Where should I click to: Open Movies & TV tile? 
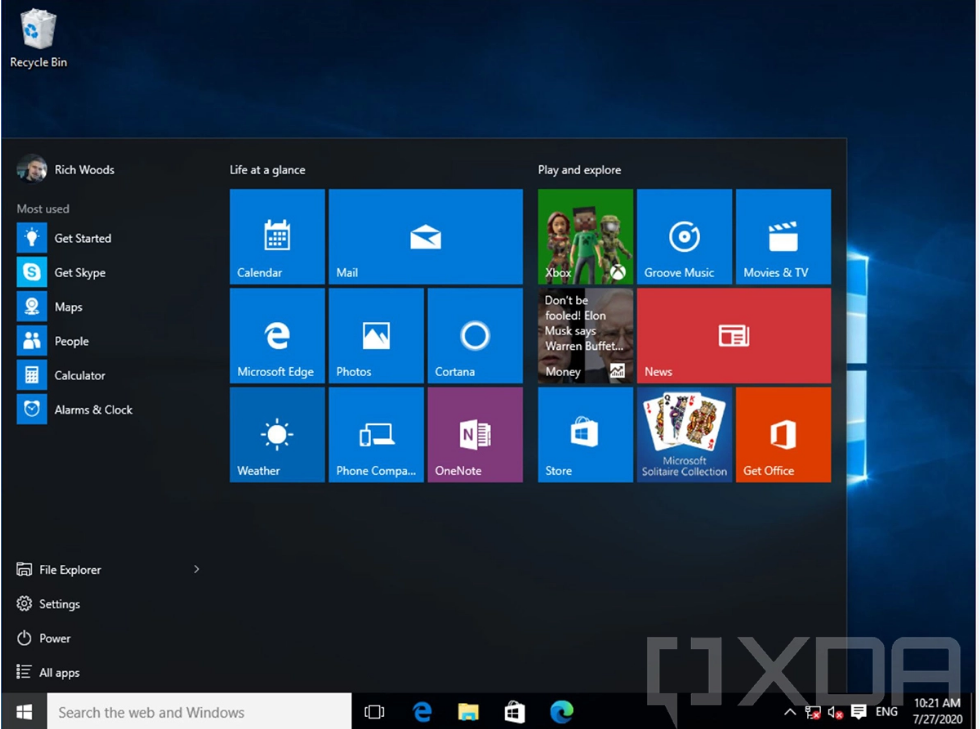(x=783, y=237)
